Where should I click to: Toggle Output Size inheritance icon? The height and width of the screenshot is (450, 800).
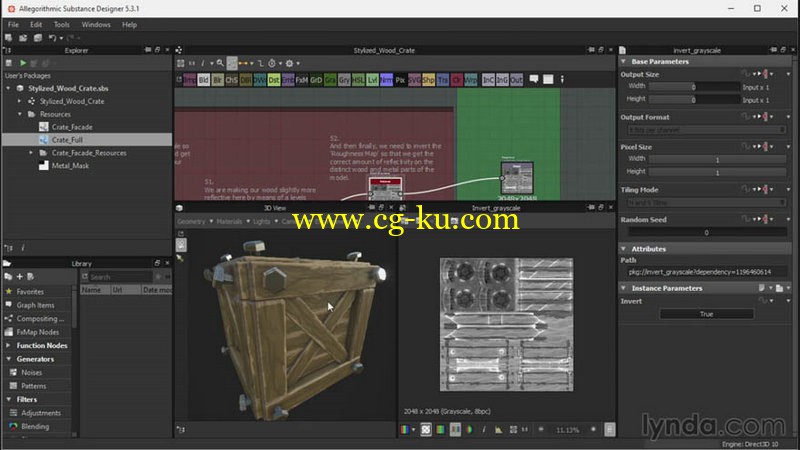765,74
